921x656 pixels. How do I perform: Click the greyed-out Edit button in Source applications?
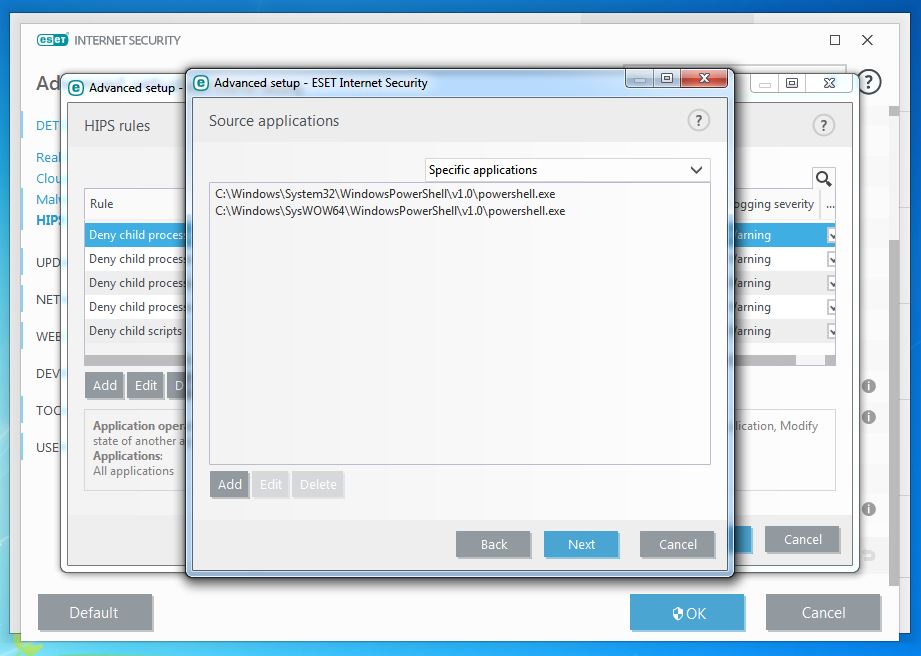tap(271, 485)
